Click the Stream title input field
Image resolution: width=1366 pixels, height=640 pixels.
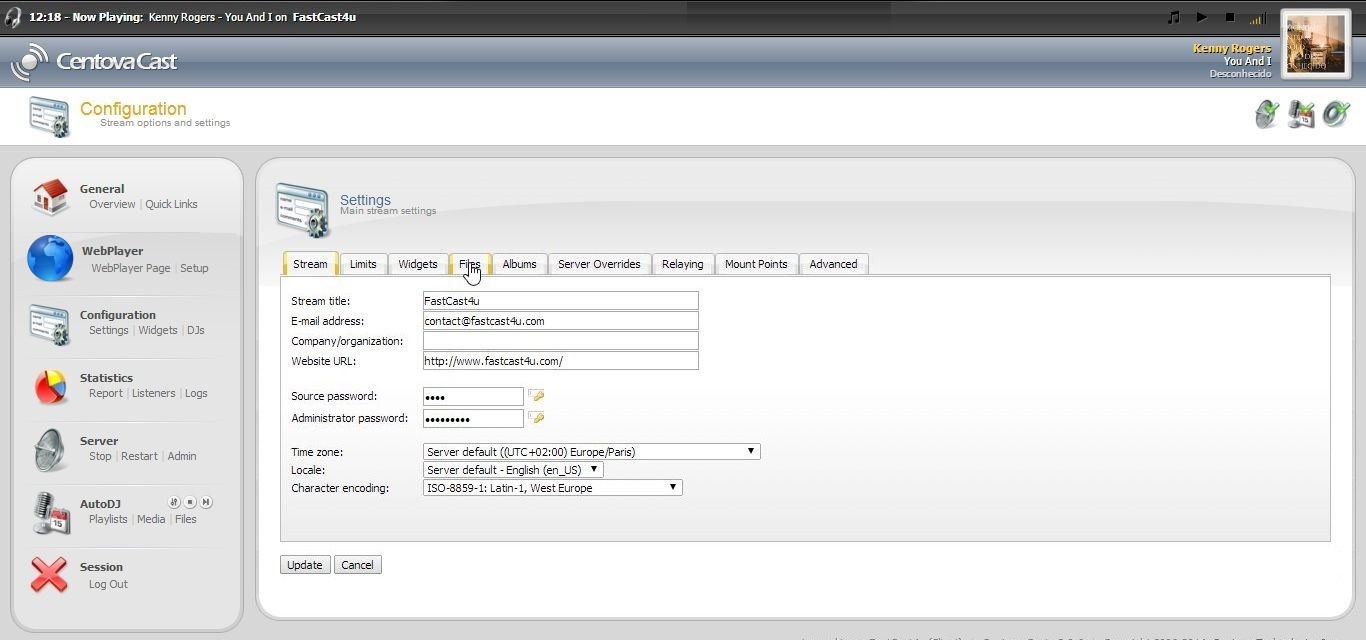click(x=560, y=301)
